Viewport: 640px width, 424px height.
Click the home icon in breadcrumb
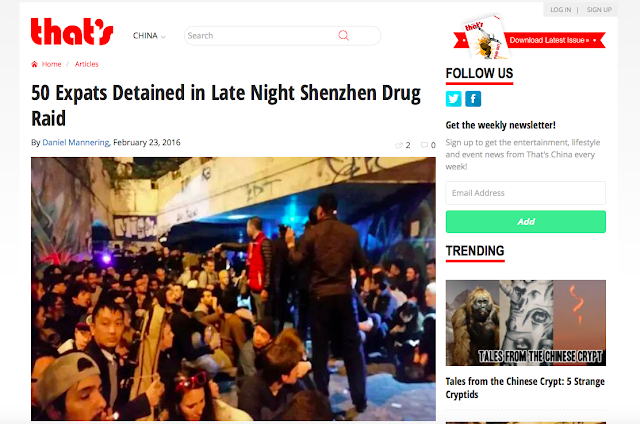[34, 64]
